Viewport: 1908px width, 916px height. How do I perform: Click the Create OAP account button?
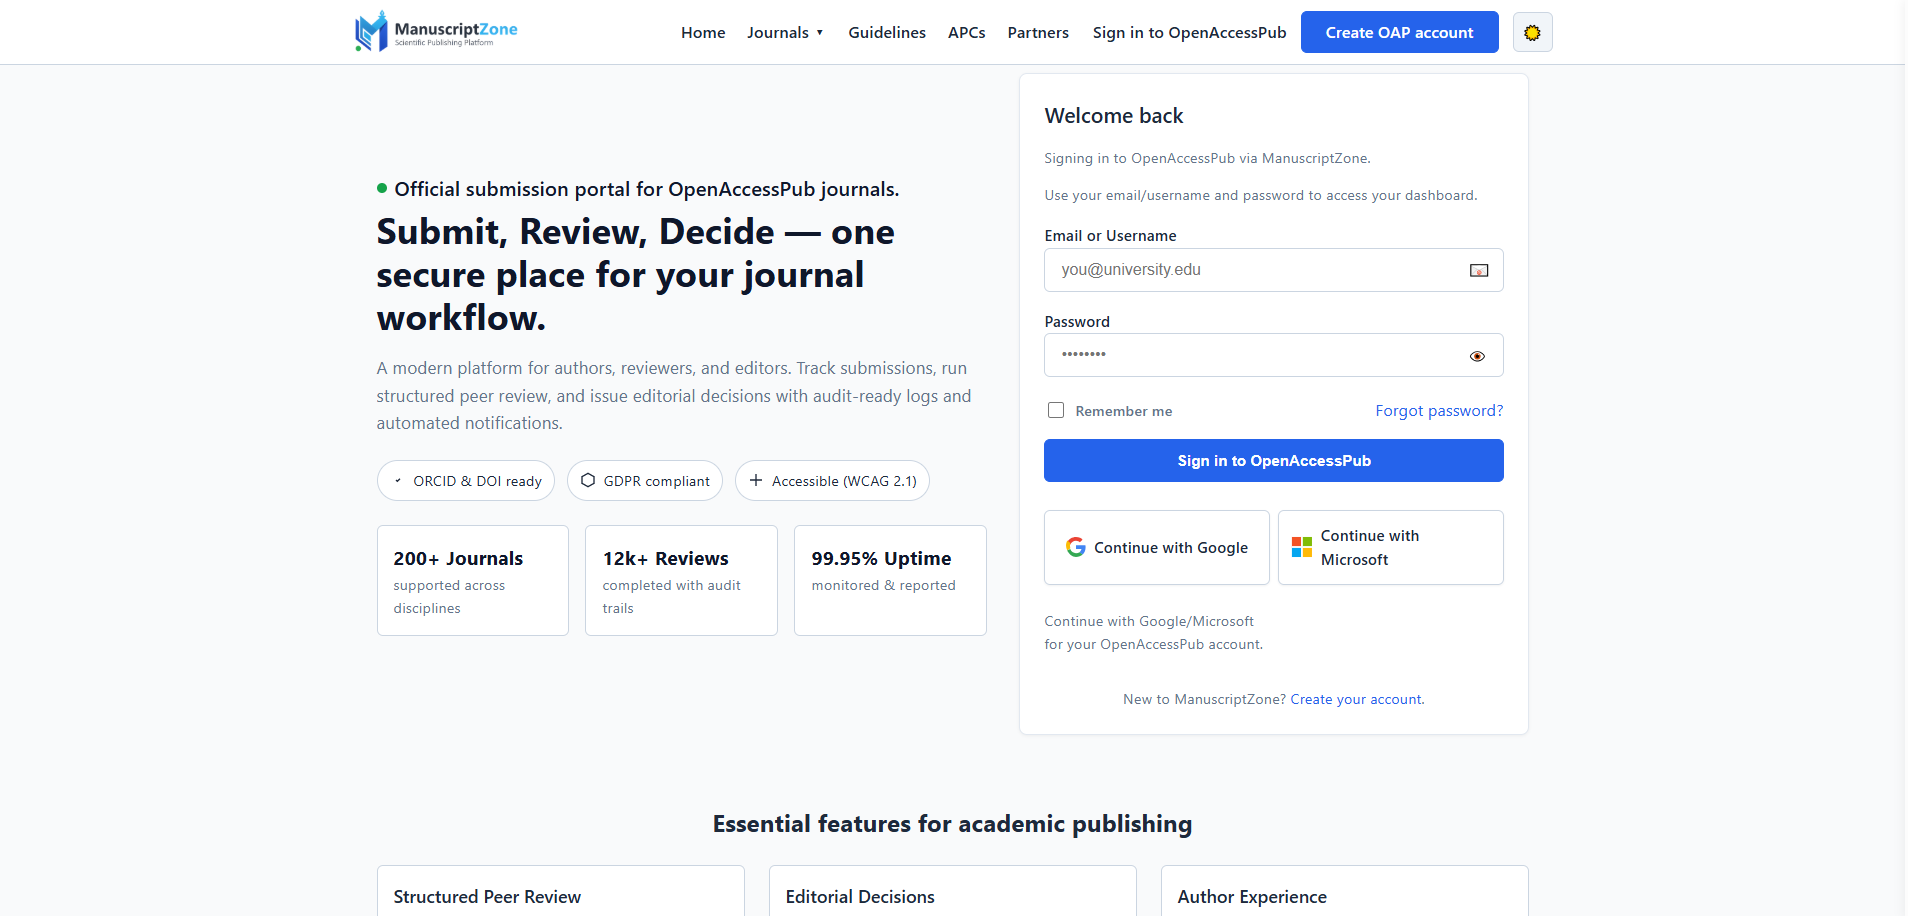click(1398, 33)
